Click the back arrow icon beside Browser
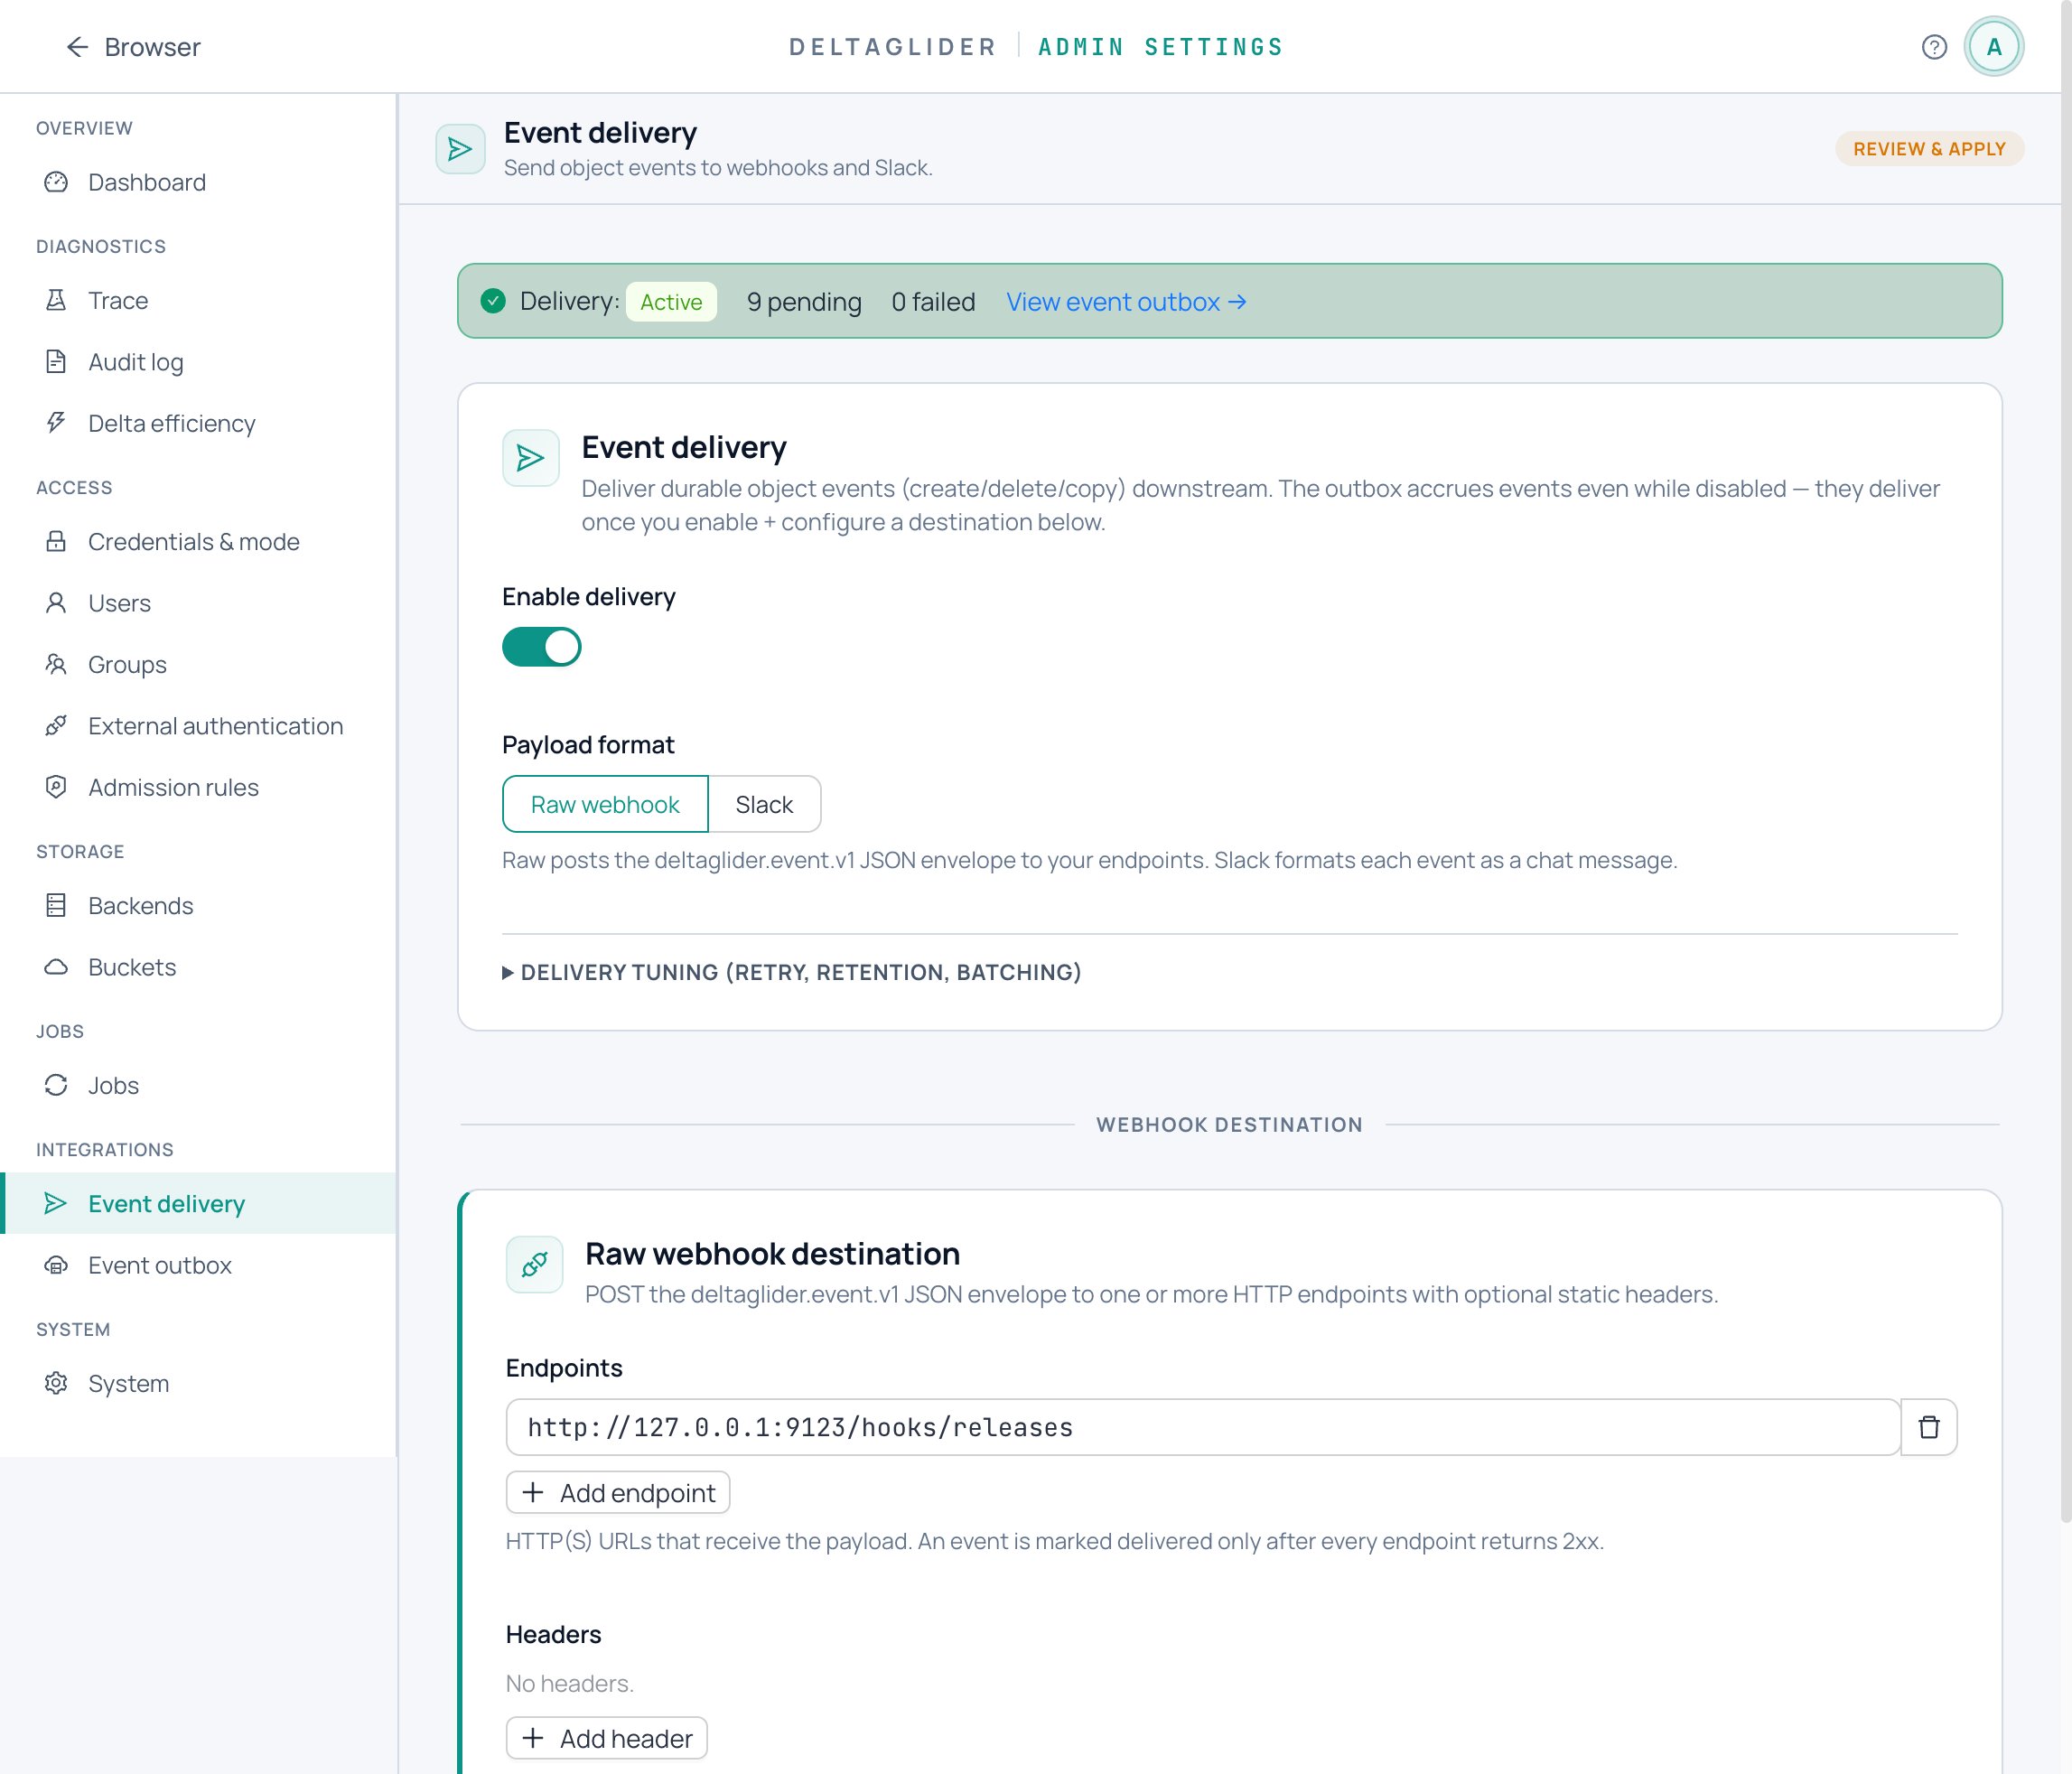Viewport: 2072px width, 1774px height. (77, 47)
